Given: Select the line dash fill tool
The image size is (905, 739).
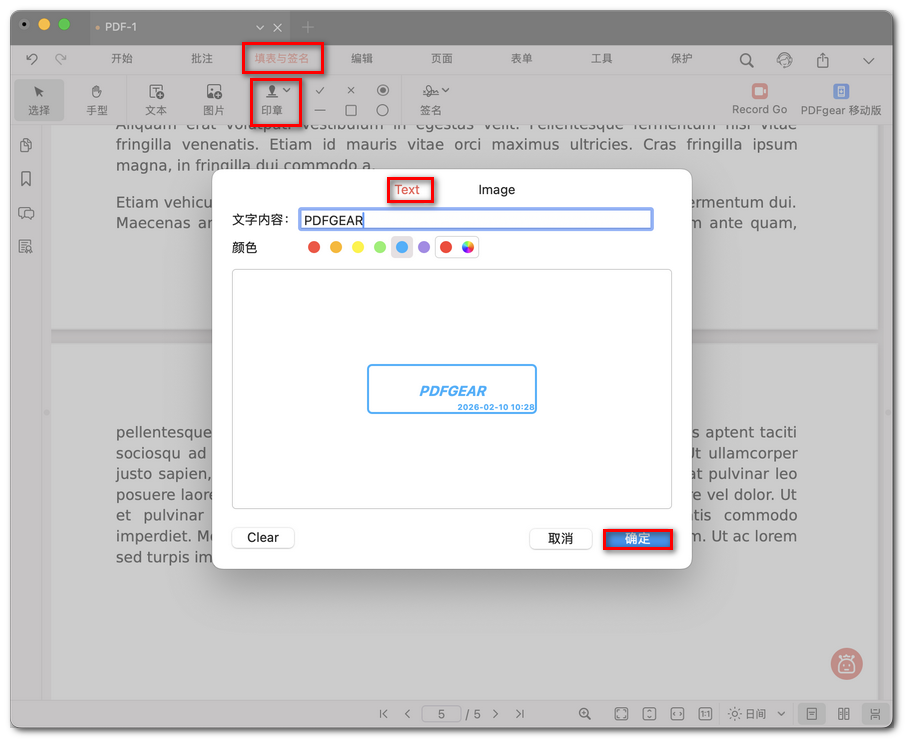Looking at the screenshot, I should 320,110.
